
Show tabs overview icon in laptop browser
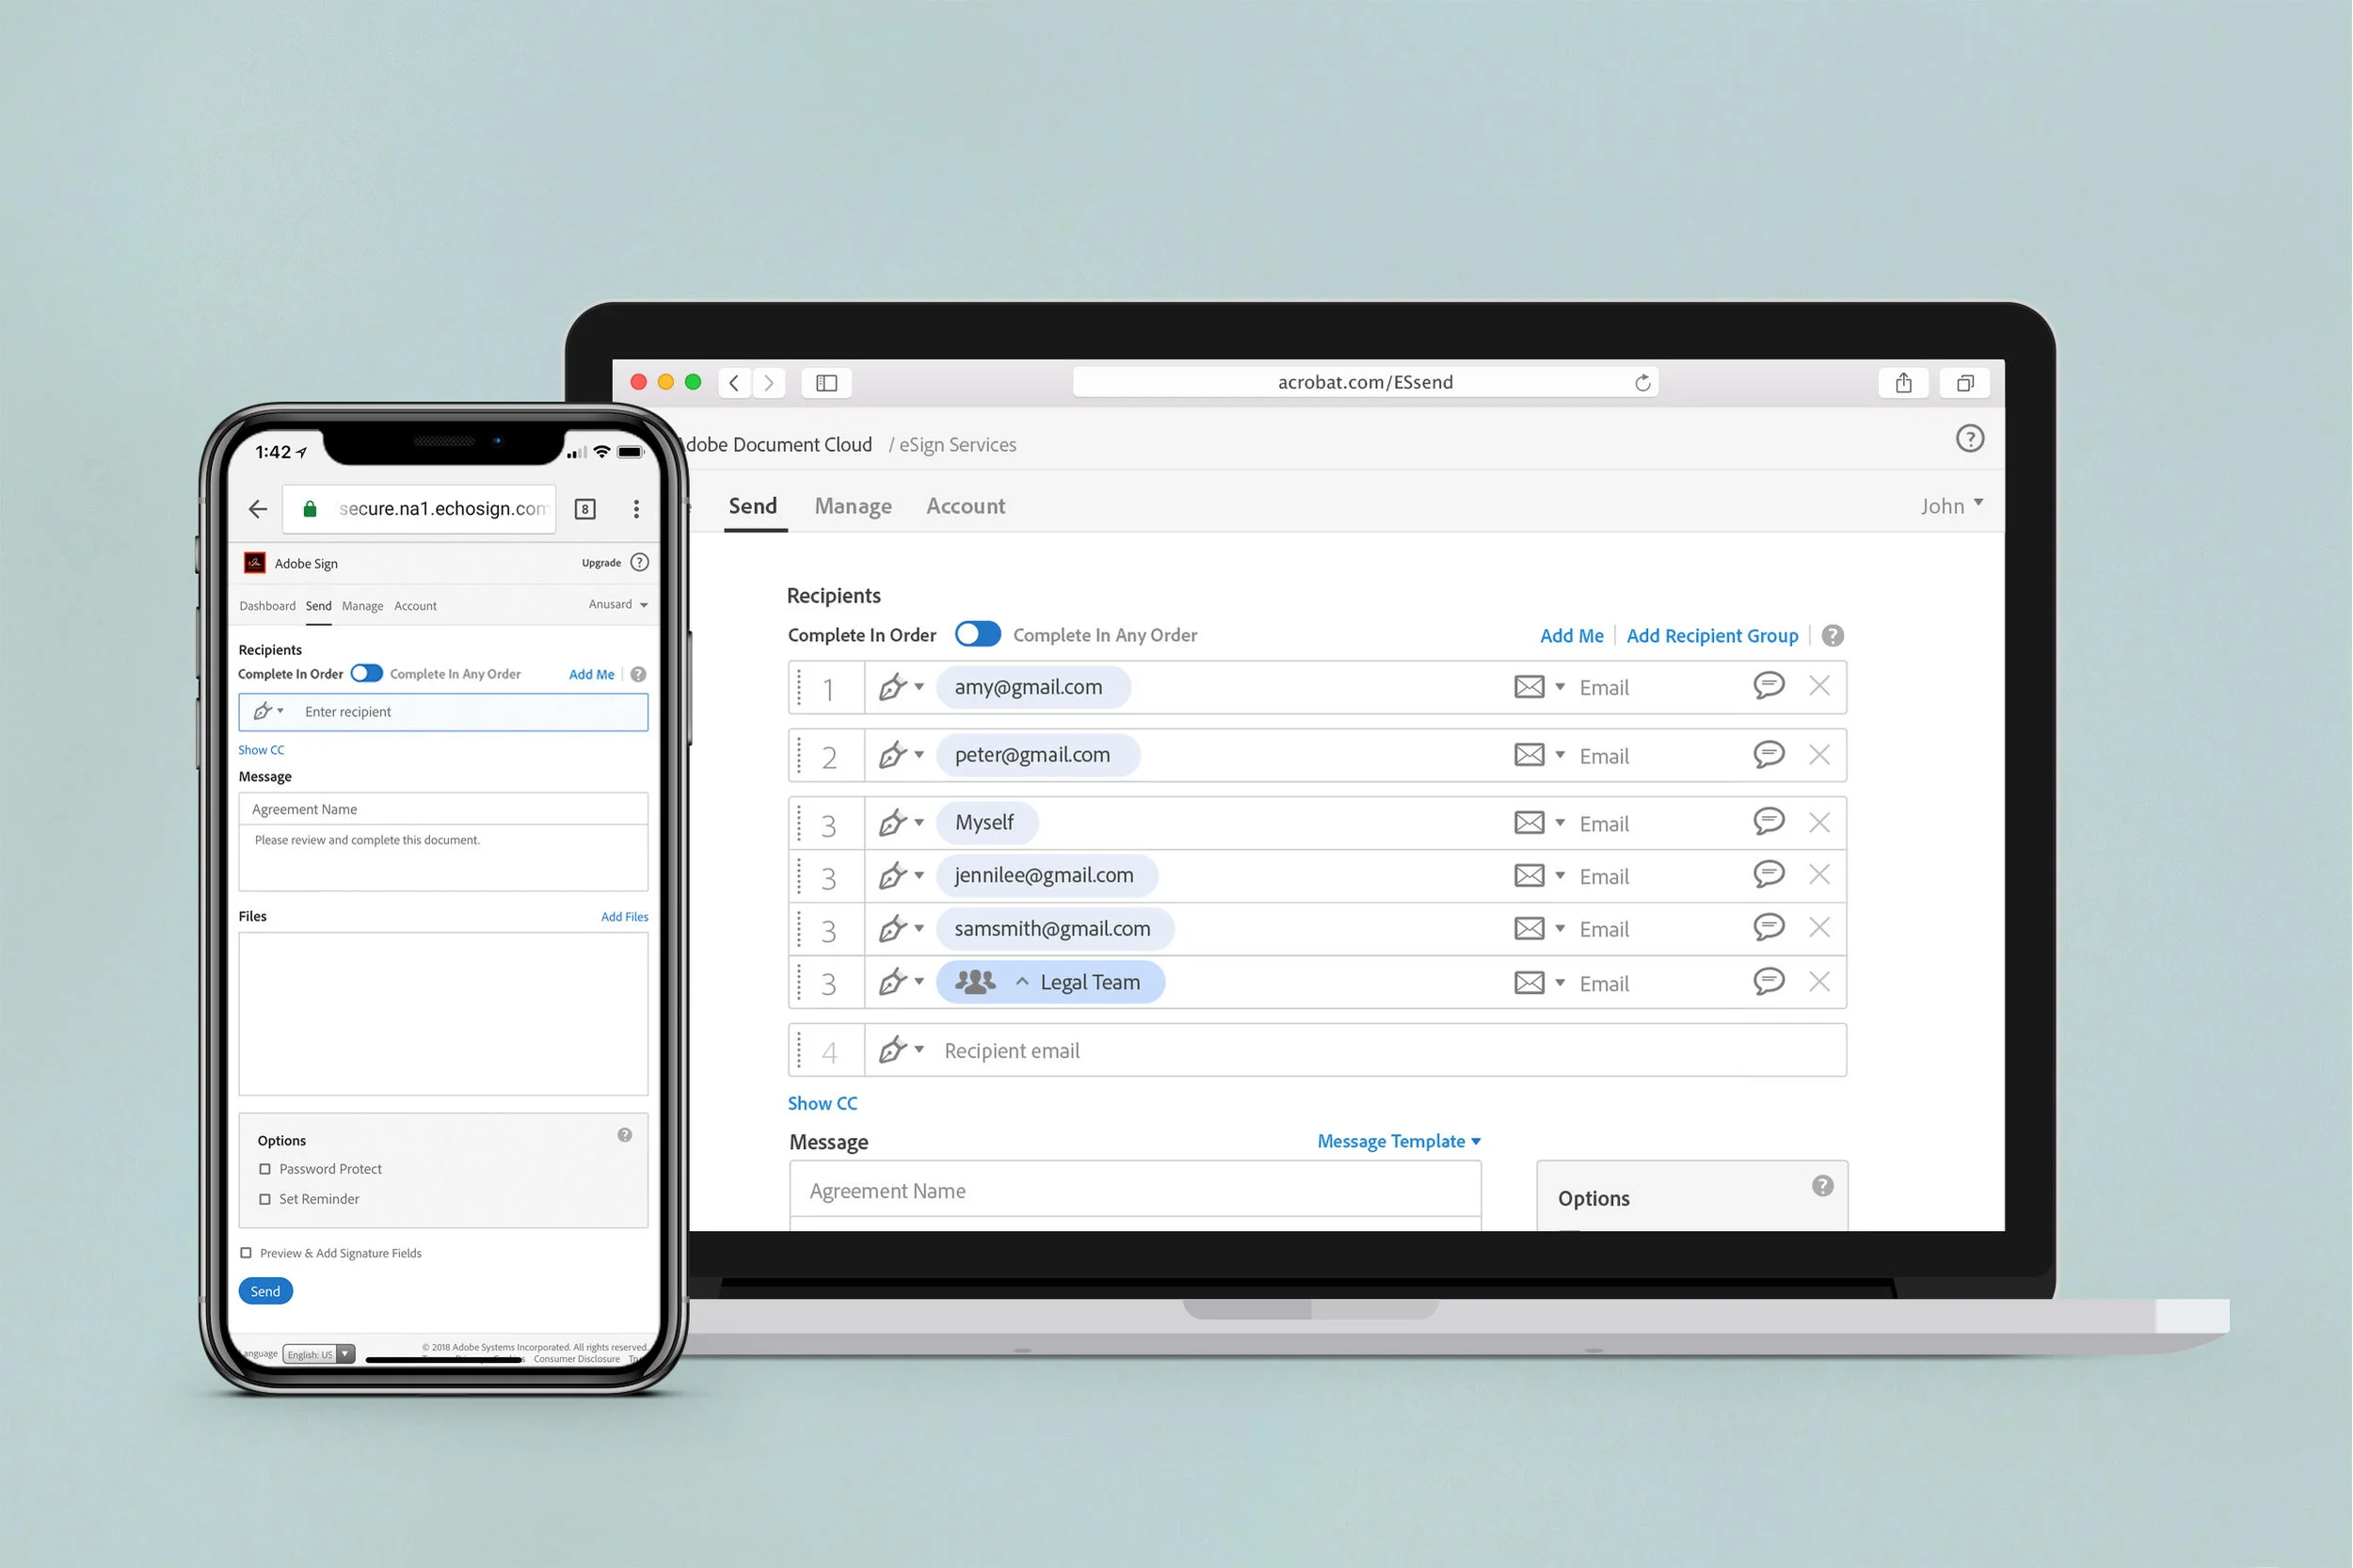(1965, 382)
